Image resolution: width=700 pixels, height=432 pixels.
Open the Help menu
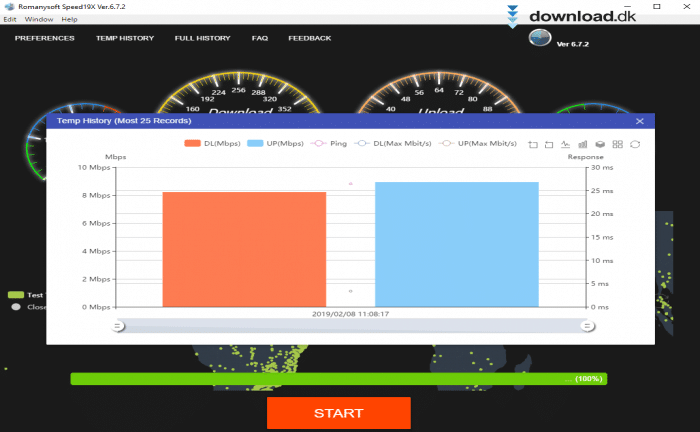pyautogui.click(x=69, y=19)
